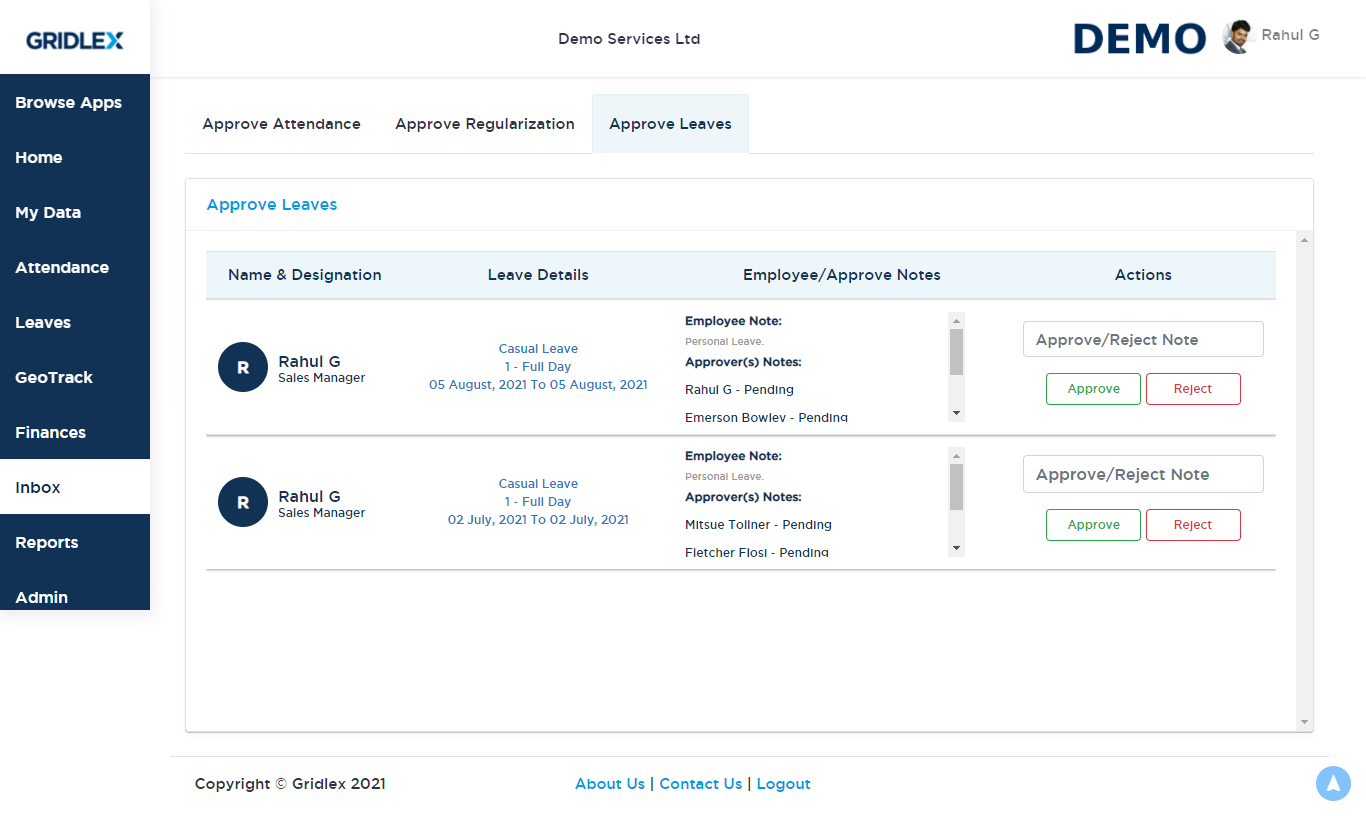Viewport: 1366px width, 816px height.
Task: Click main panel scrollbar up arrow
Action: tap(1304, 240)
